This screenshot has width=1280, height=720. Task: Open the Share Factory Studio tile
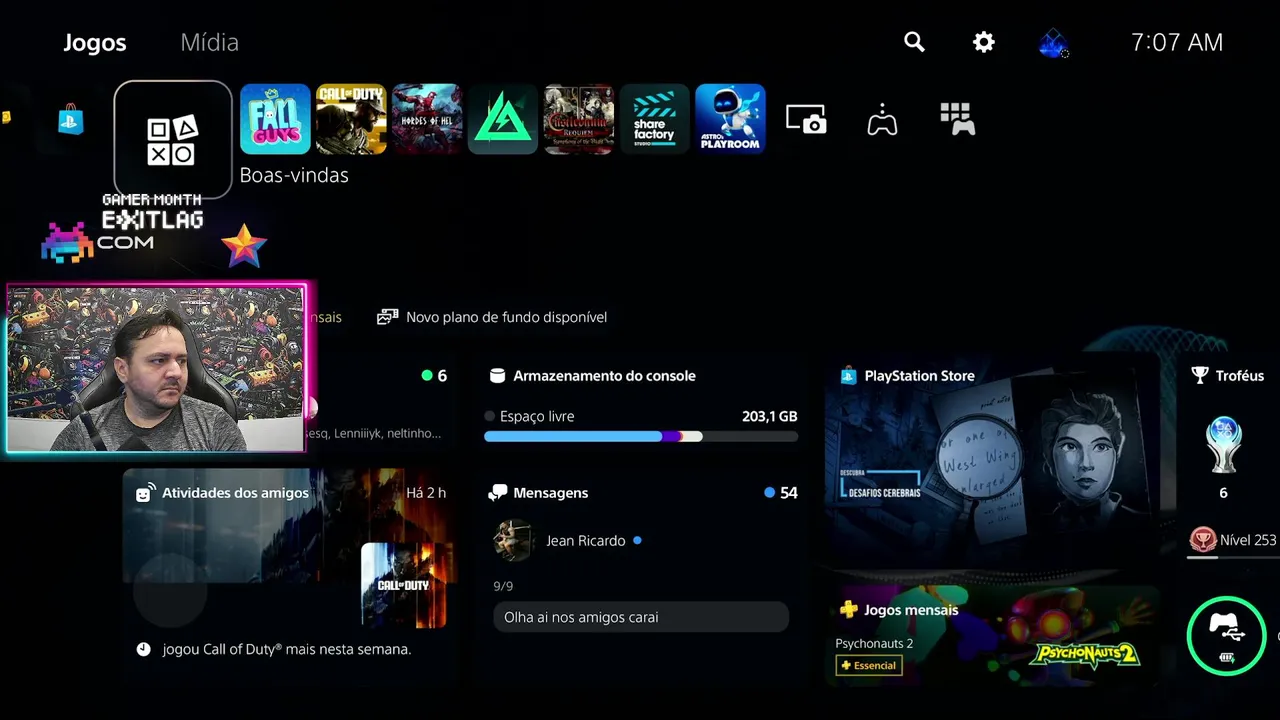(x=655, y=119)
